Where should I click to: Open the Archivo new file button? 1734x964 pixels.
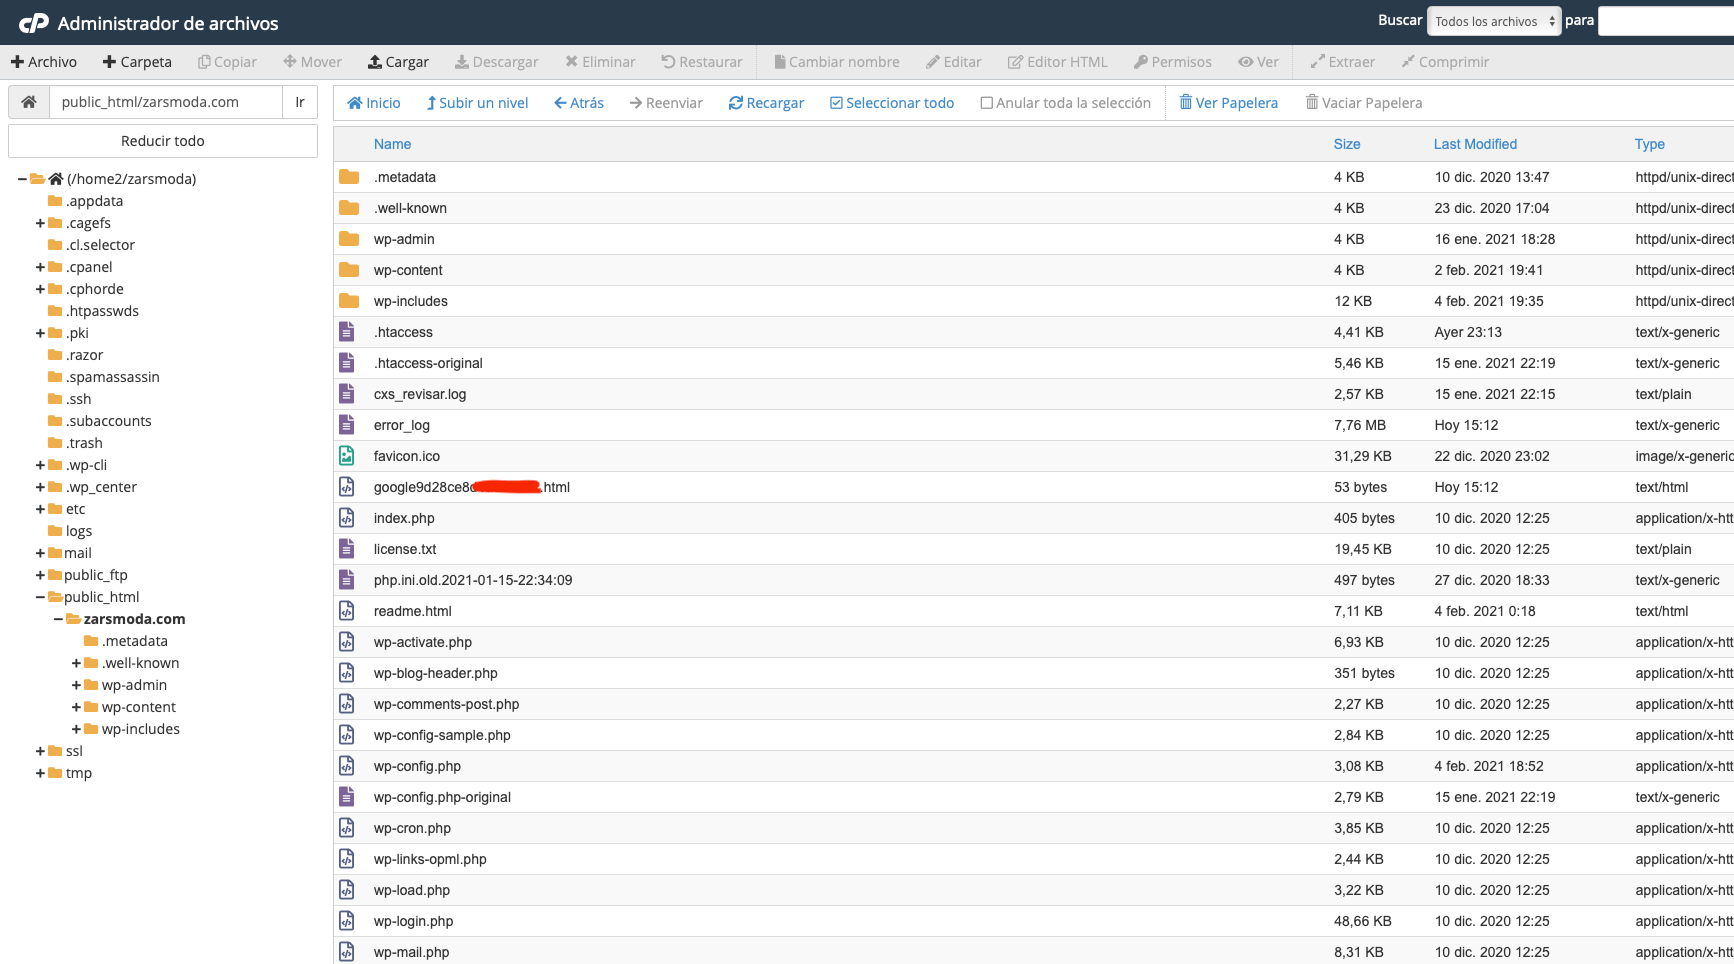pos(44,62)
